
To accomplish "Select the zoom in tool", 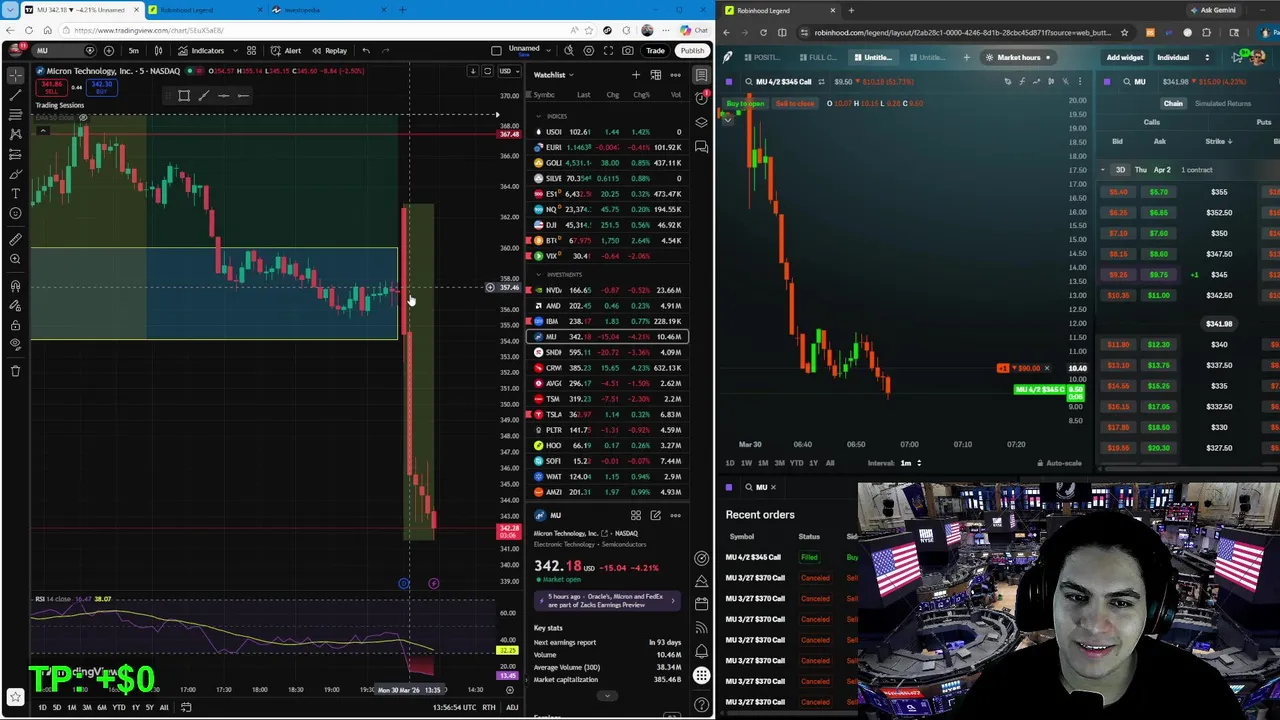I will 15,260.
